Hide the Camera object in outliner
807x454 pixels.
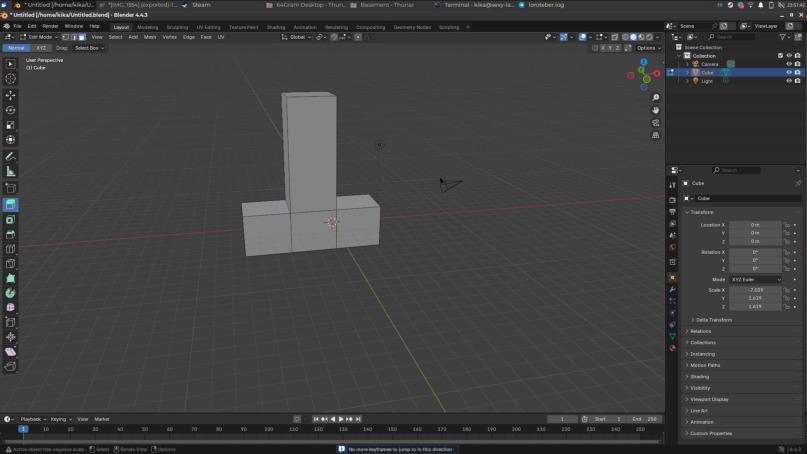coord(789,64)
